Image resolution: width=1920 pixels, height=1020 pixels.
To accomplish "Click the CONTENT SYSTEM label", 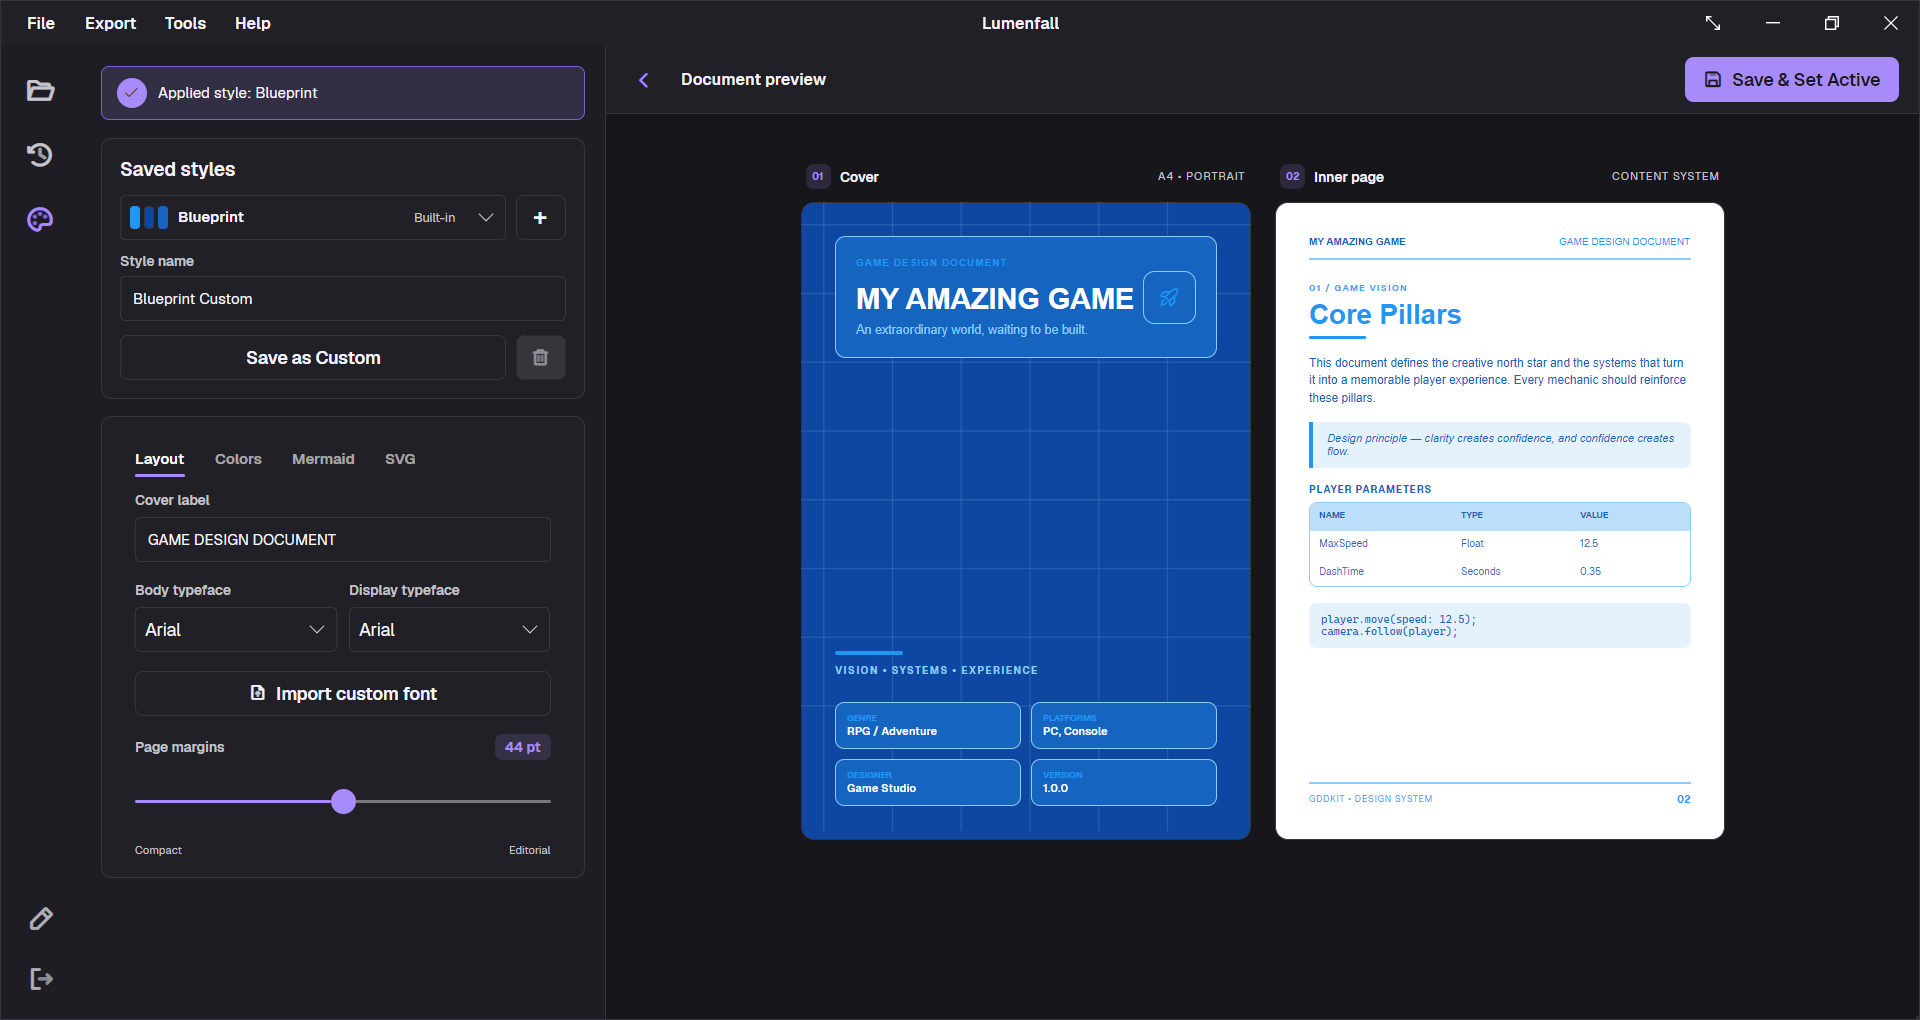I will click(x=1665, y=176).
